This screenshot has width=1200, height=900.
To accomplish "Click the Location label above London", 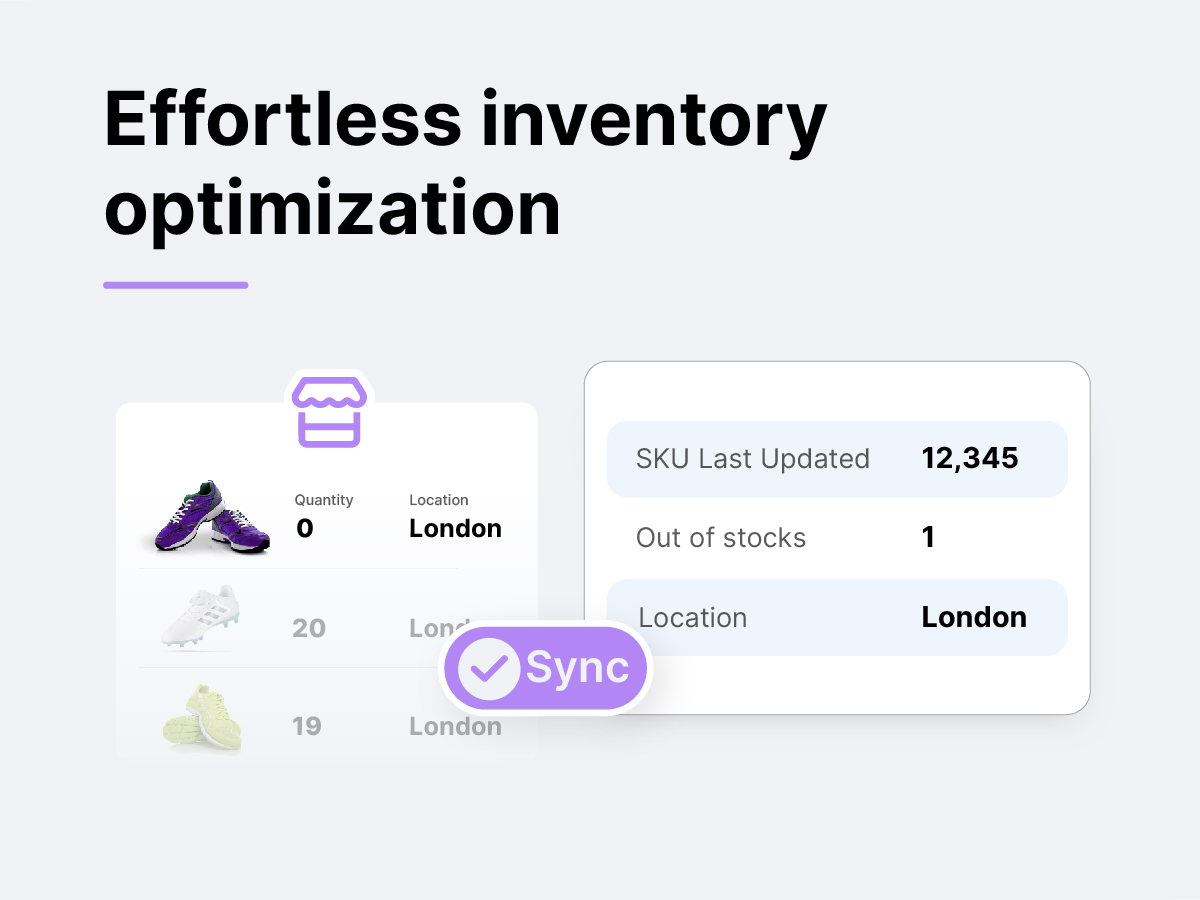I will pyautogui.click(x=439, y=500).
